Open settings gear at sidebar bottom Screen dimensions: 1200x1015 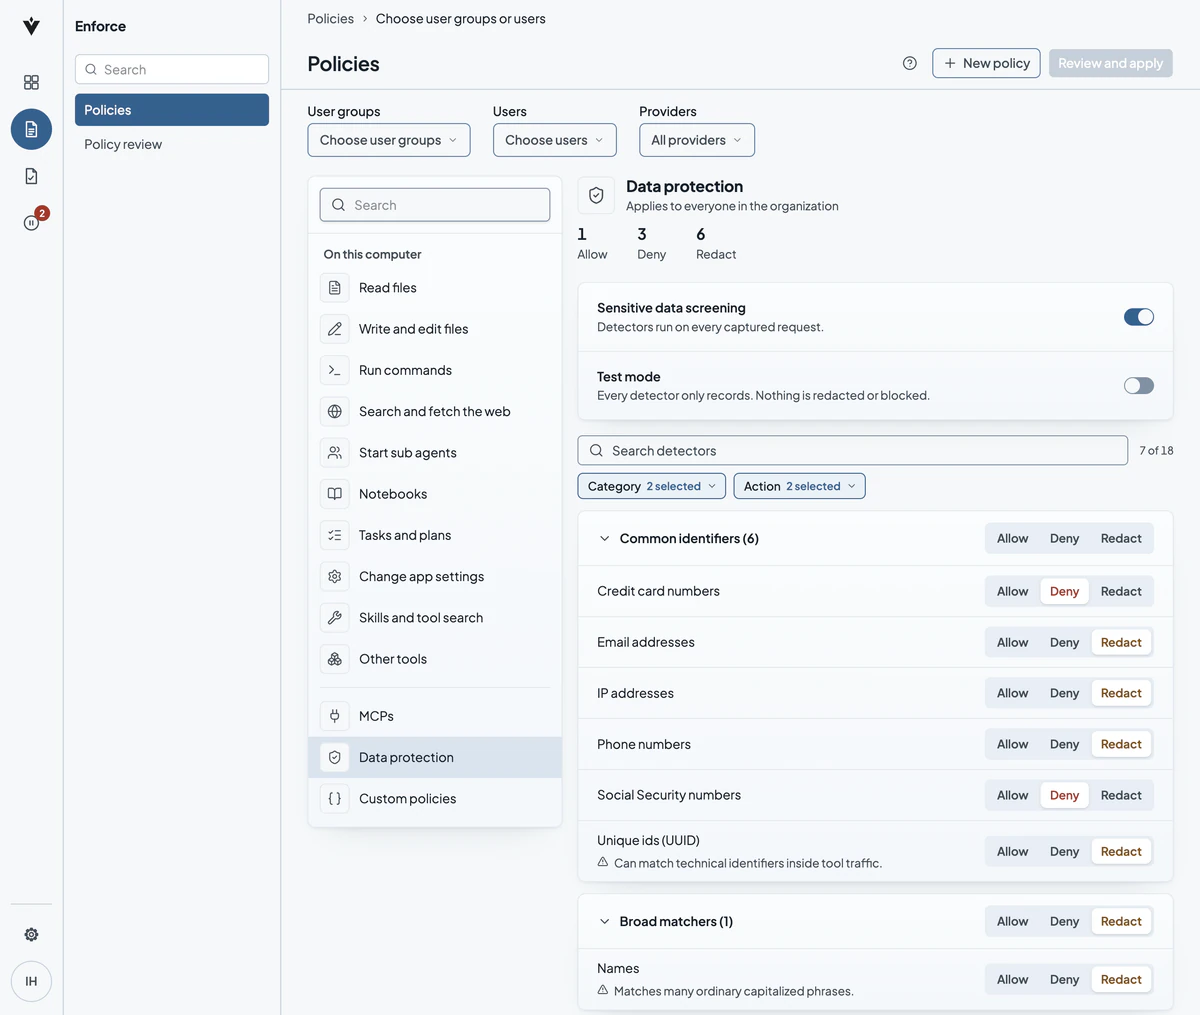pyautogui.click(x=31, y=934)
